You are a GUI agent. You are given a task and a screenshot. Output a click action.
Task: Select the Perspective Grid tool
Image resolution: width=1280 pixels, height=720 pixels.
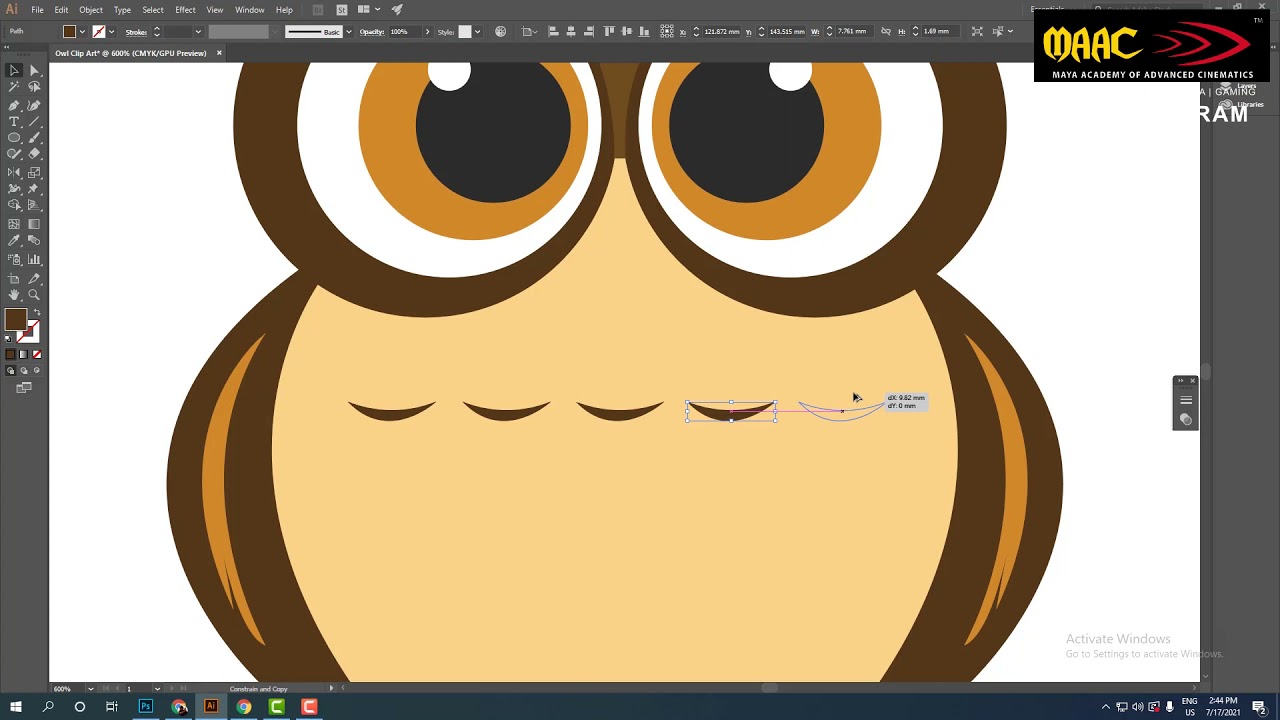coord(34,205)
